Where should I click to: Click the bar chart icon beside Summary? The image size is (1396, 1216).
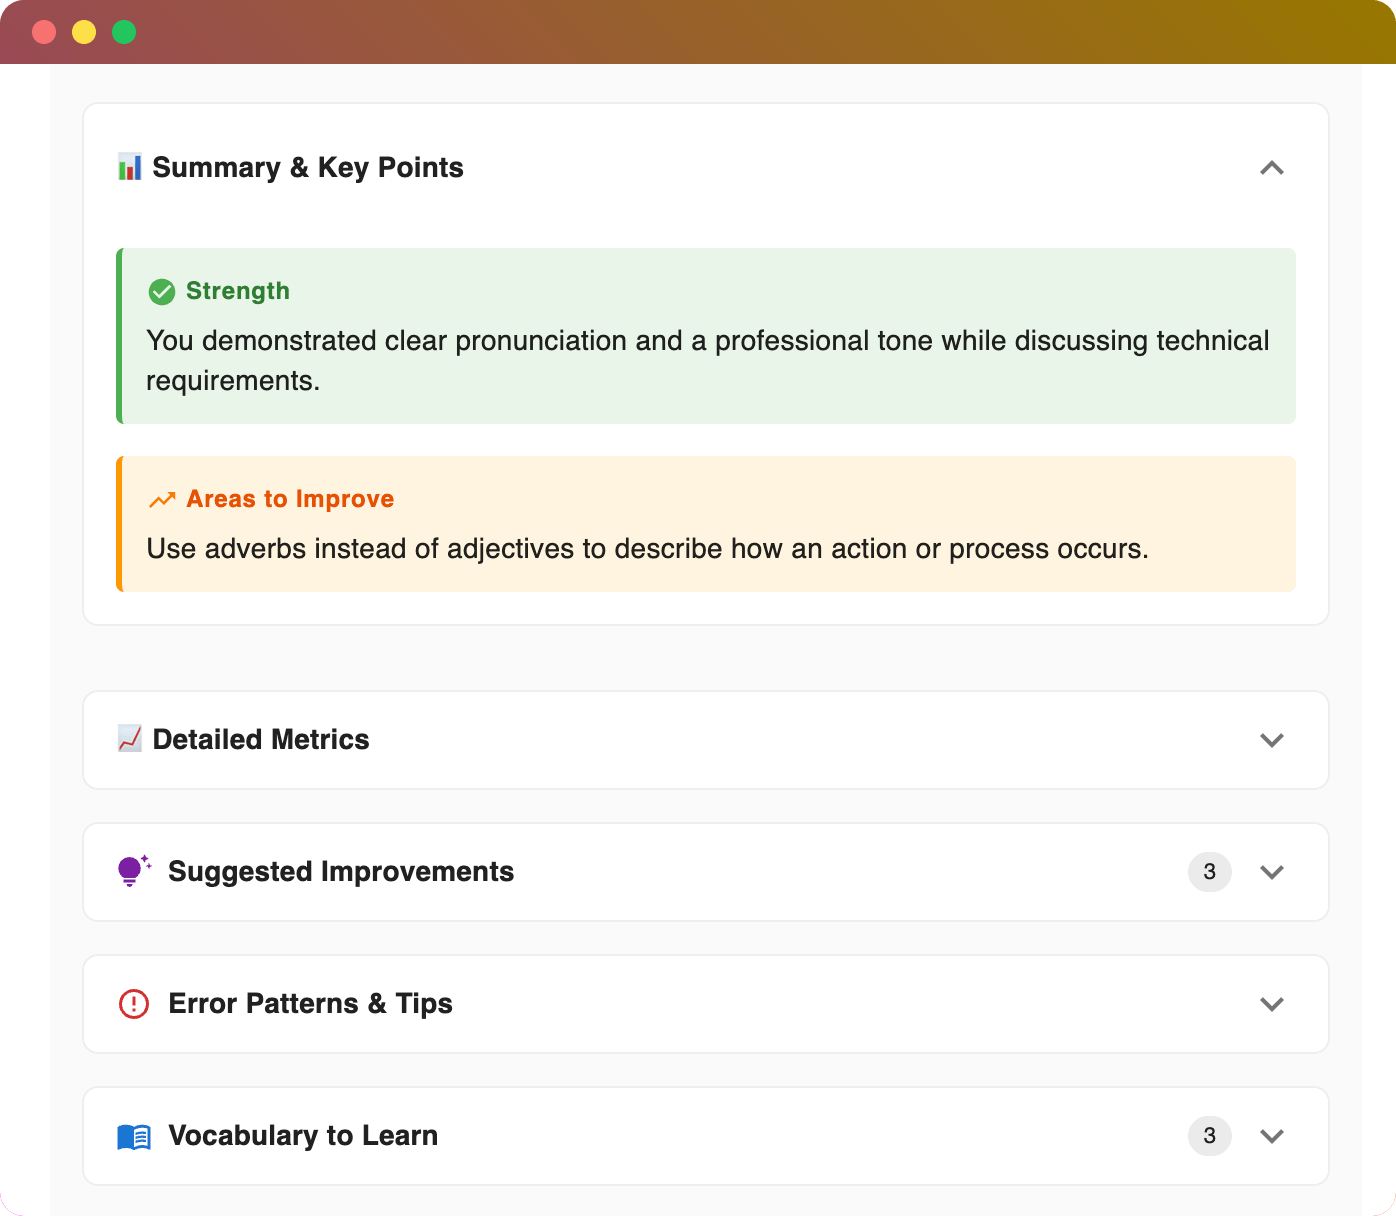[130, 167]
